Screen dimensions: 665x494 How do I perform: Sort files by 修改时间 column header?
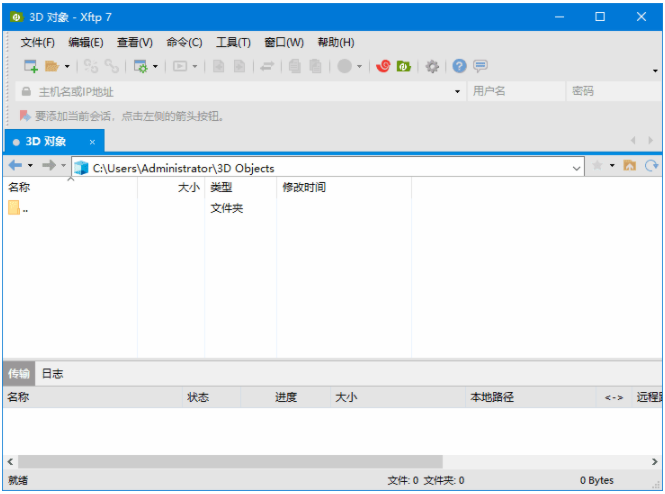(344, 187)
